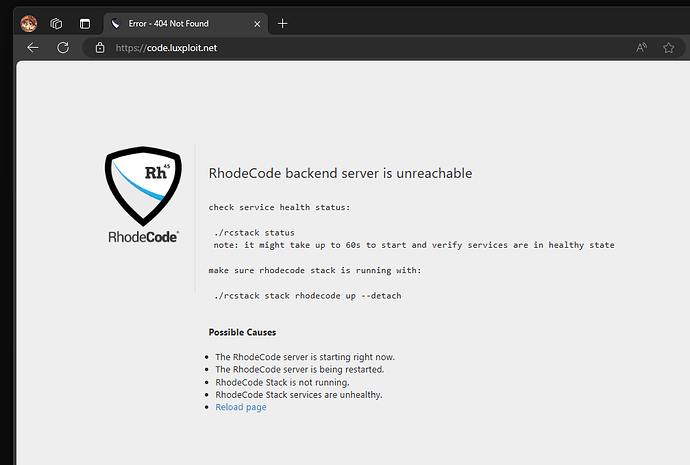Open the Workspaces icon in the title bar

tap(57, 23)
